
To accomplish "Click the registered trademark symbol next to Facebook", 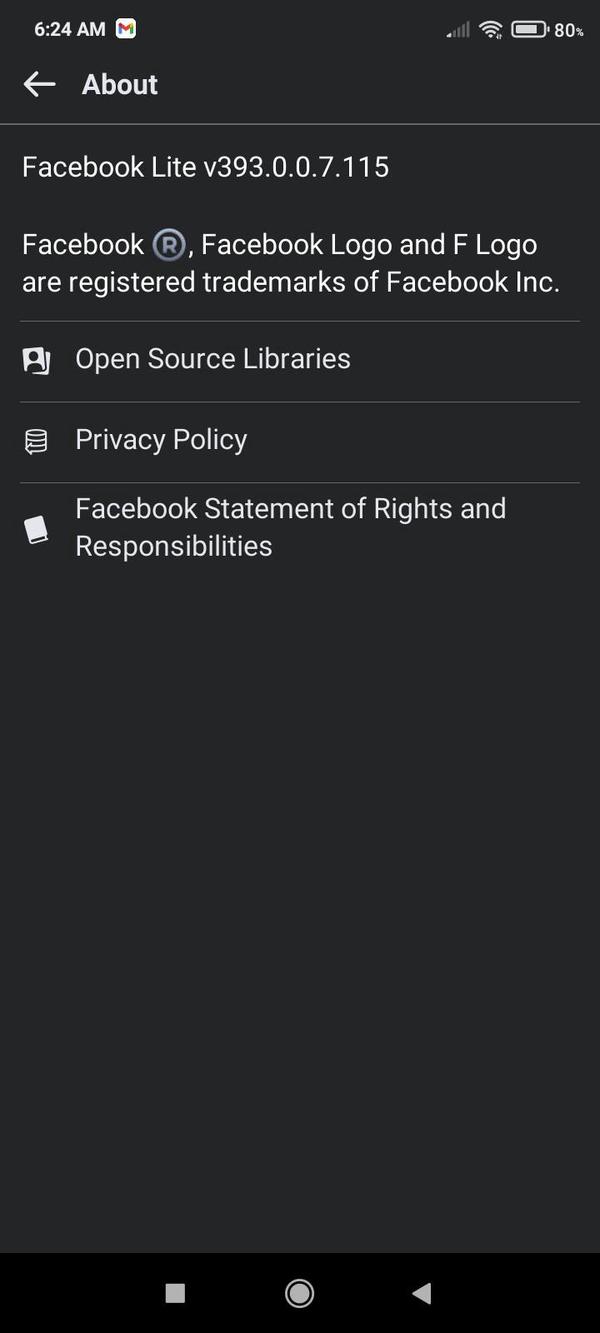I will pyautogui.click(x=169, y=244).
